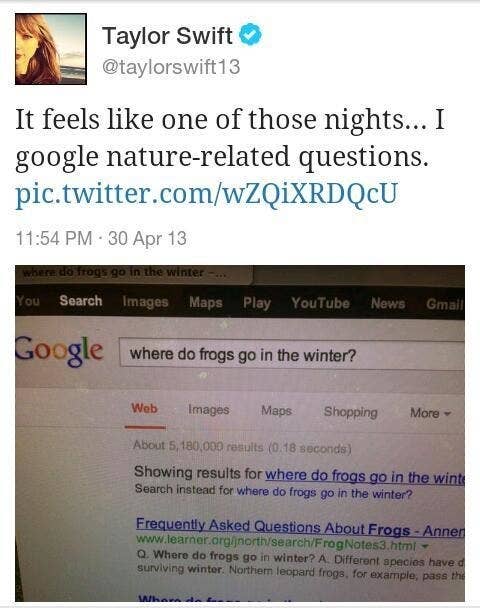This screenshot has height=613, width=480.
Task: Open Maps in the black top bar
Action: [206, 303]
